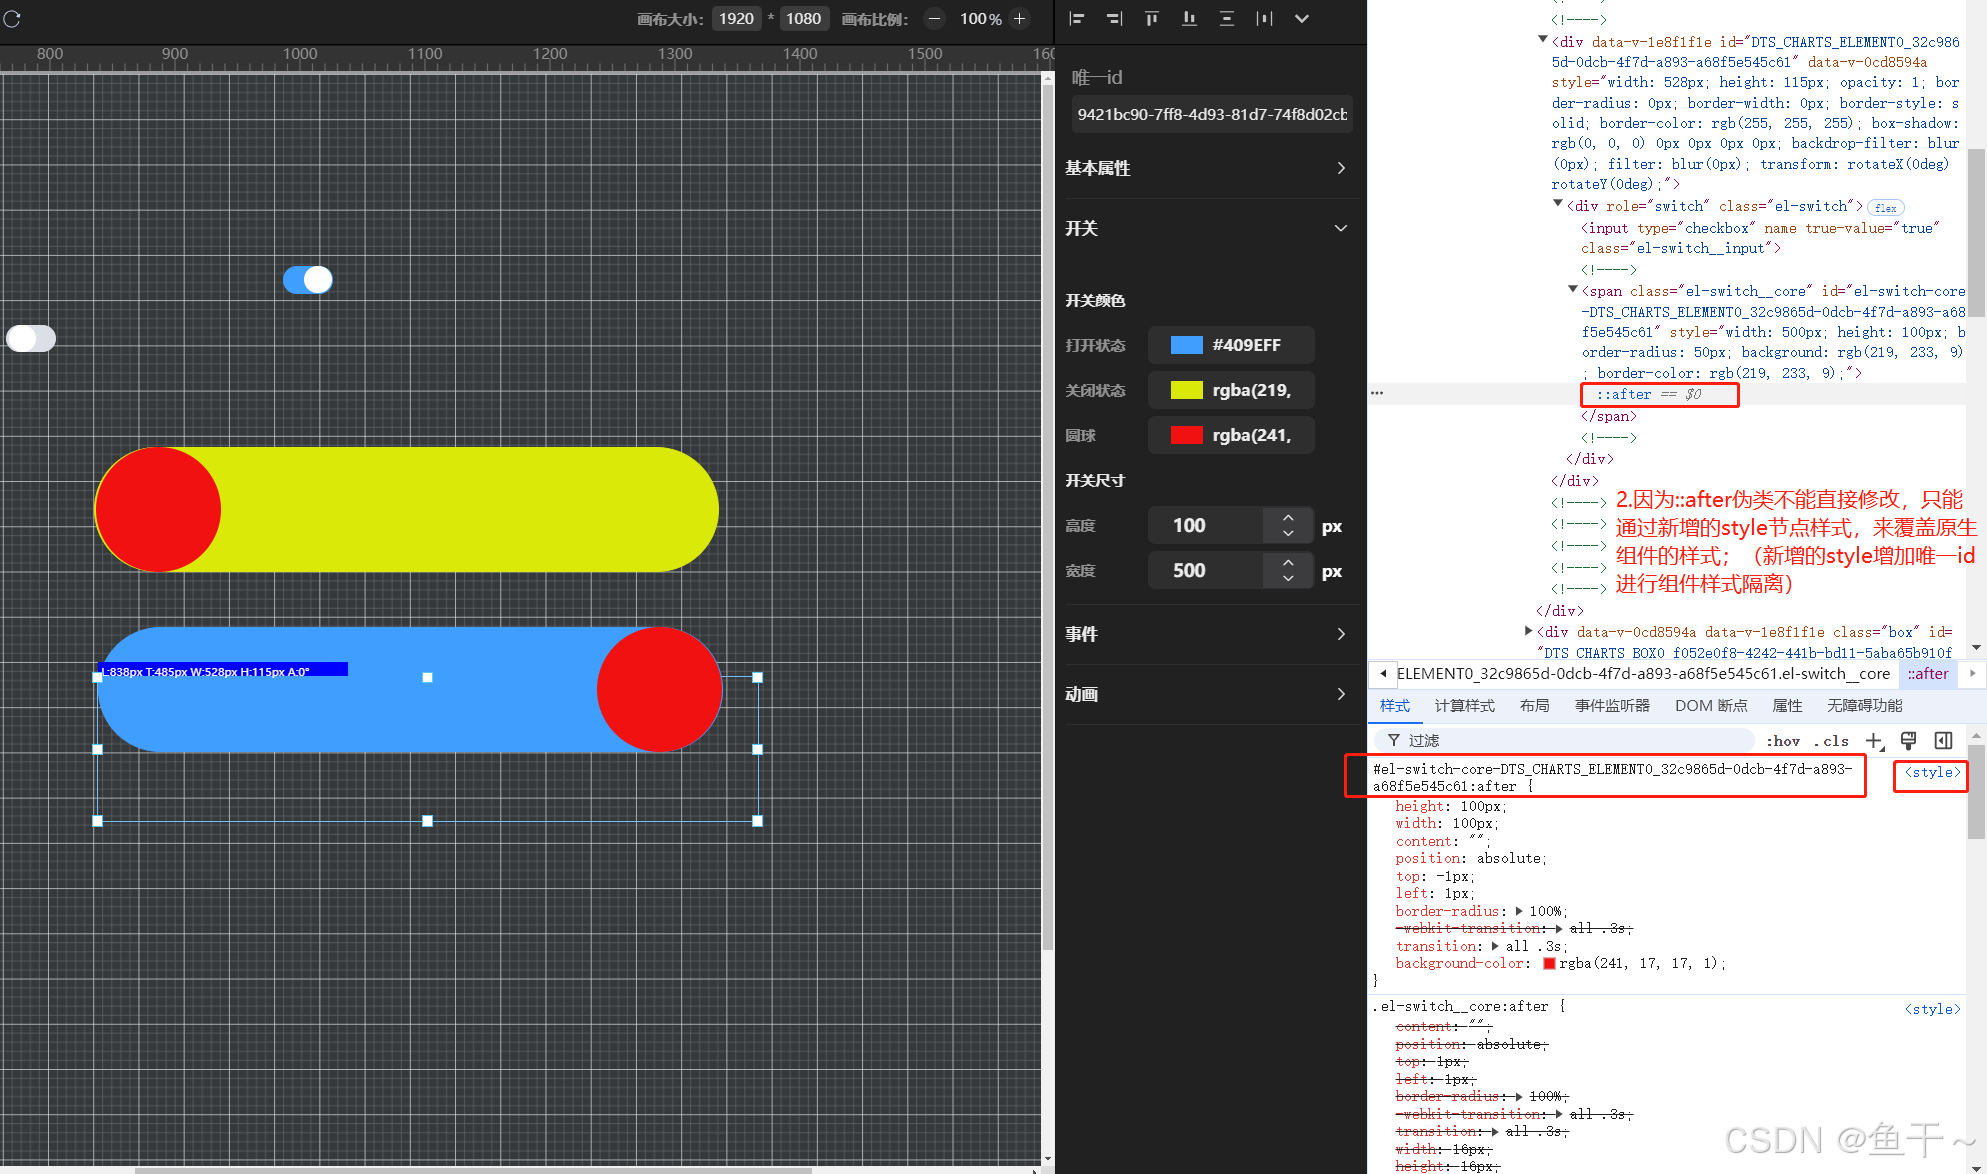Expand border-radius shorthand in highlighted rule

click(1519, 911)
